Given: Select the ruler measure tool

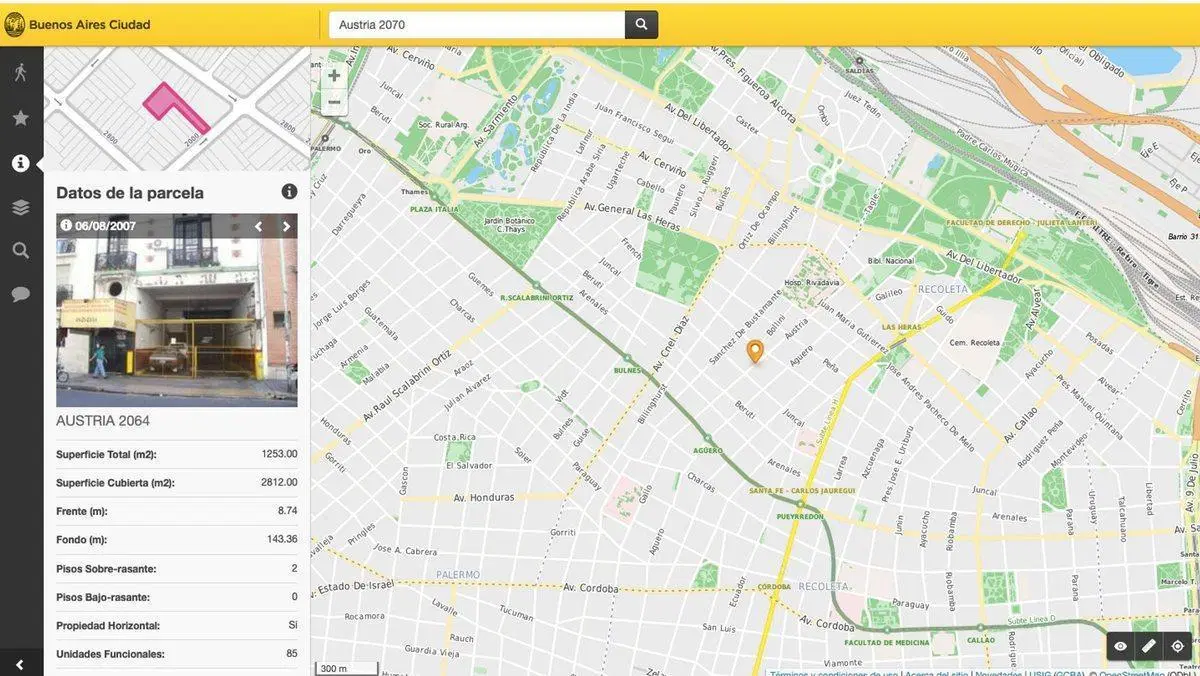Looking at the screenshot, I should [1149, 646].
